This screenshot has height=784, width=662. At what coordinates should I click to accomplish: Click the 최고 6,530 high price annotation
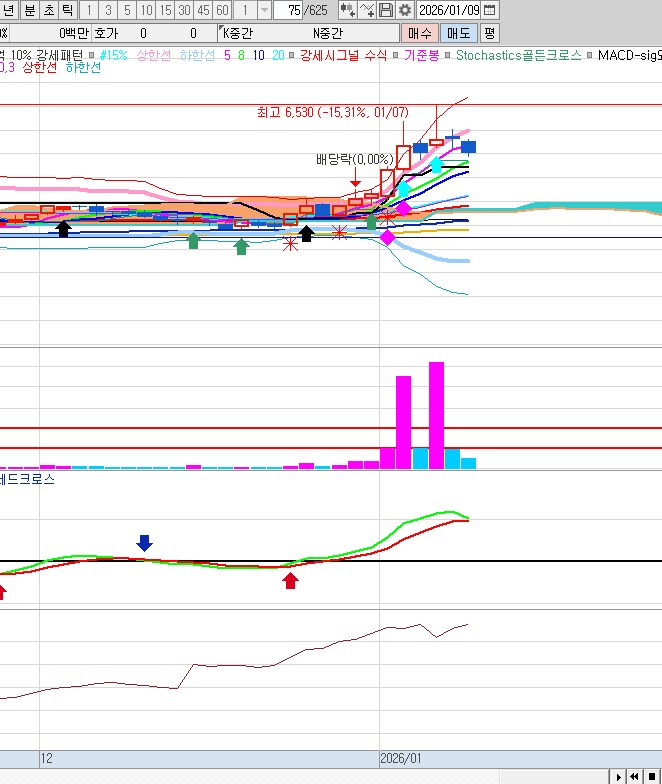[332, 112]
